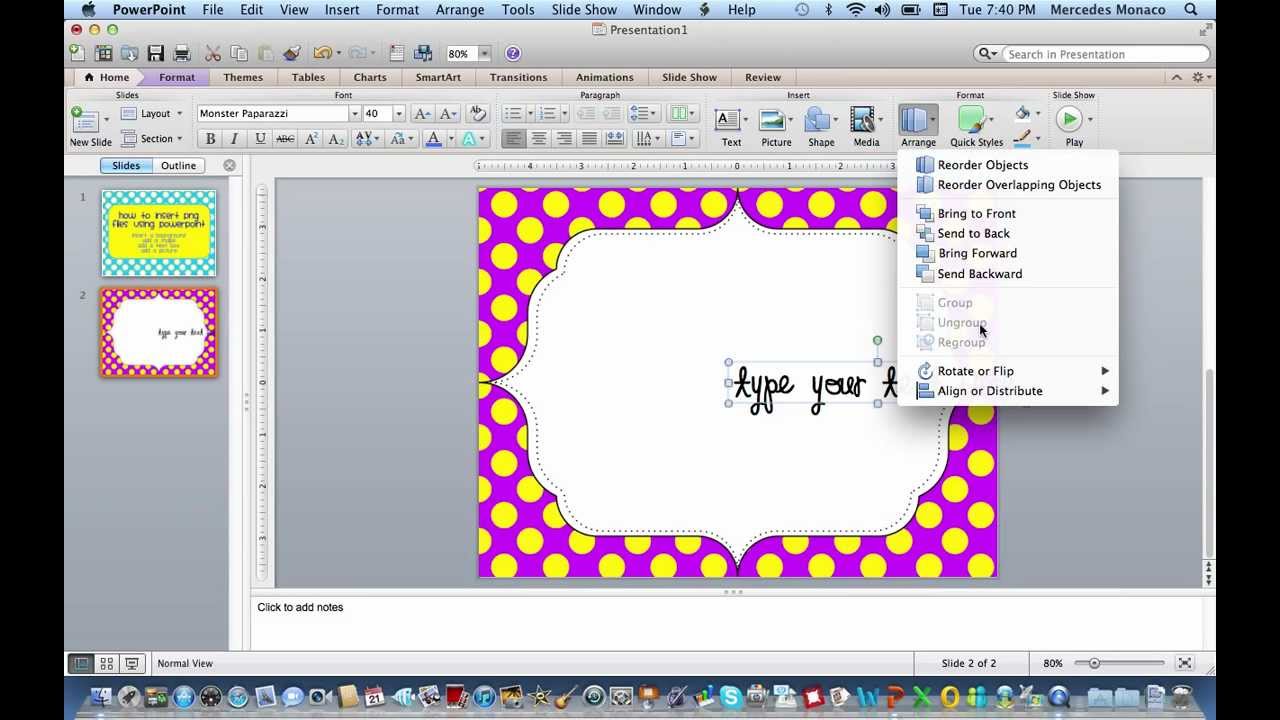Open the zoom percentage dropdown
This screenshot has width=1280, height=720.
484,53
